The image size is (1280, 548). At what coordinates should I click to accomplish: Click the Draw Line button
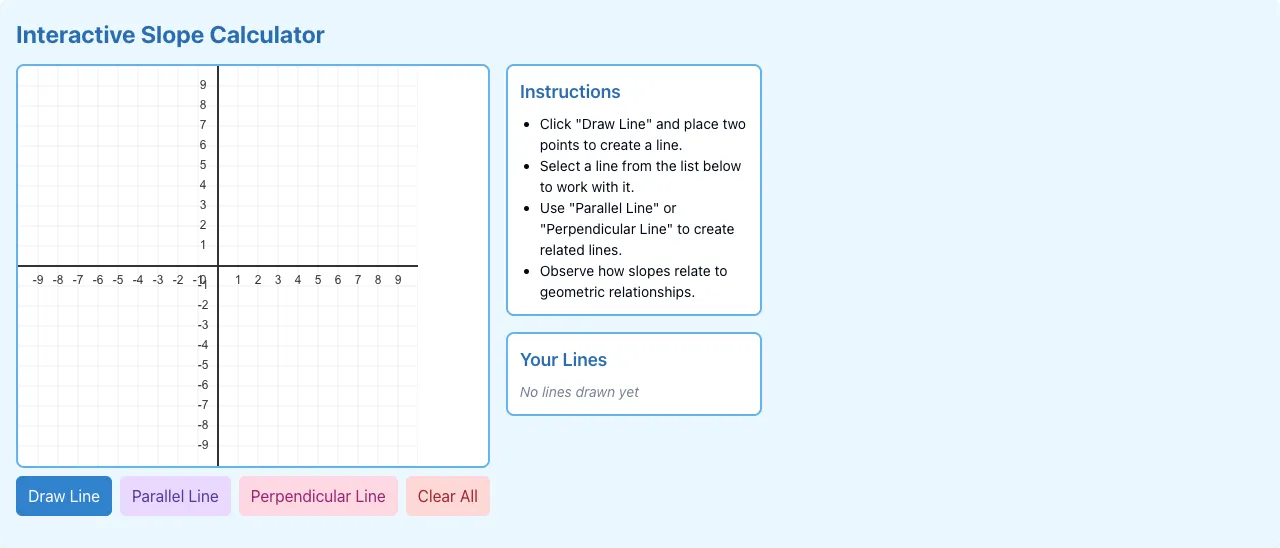point(64,496)
